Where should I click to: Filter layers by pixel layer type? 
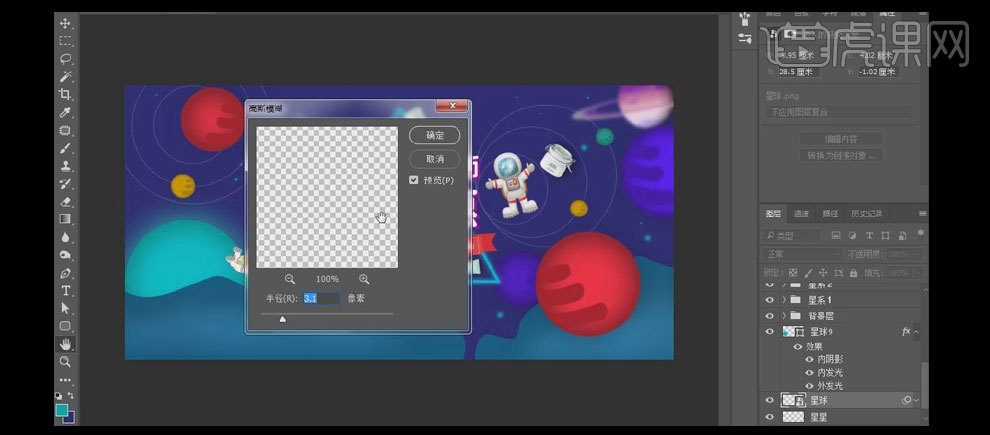point(836,235)
